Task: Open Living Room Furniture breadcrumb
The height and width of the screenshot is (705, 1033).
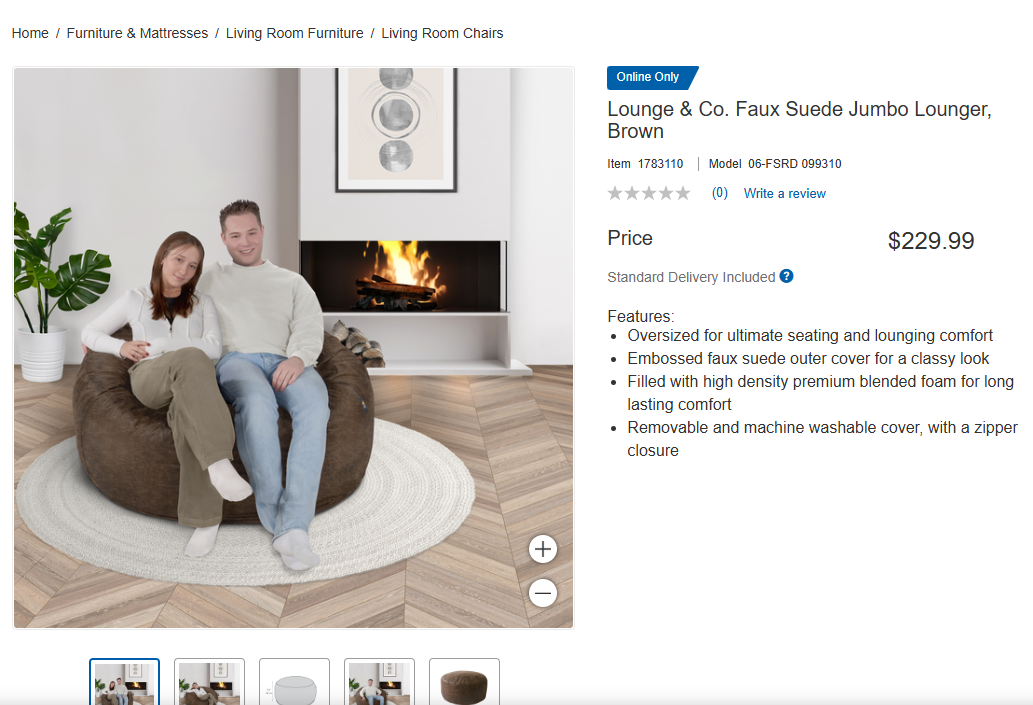Action: point(294,33)
